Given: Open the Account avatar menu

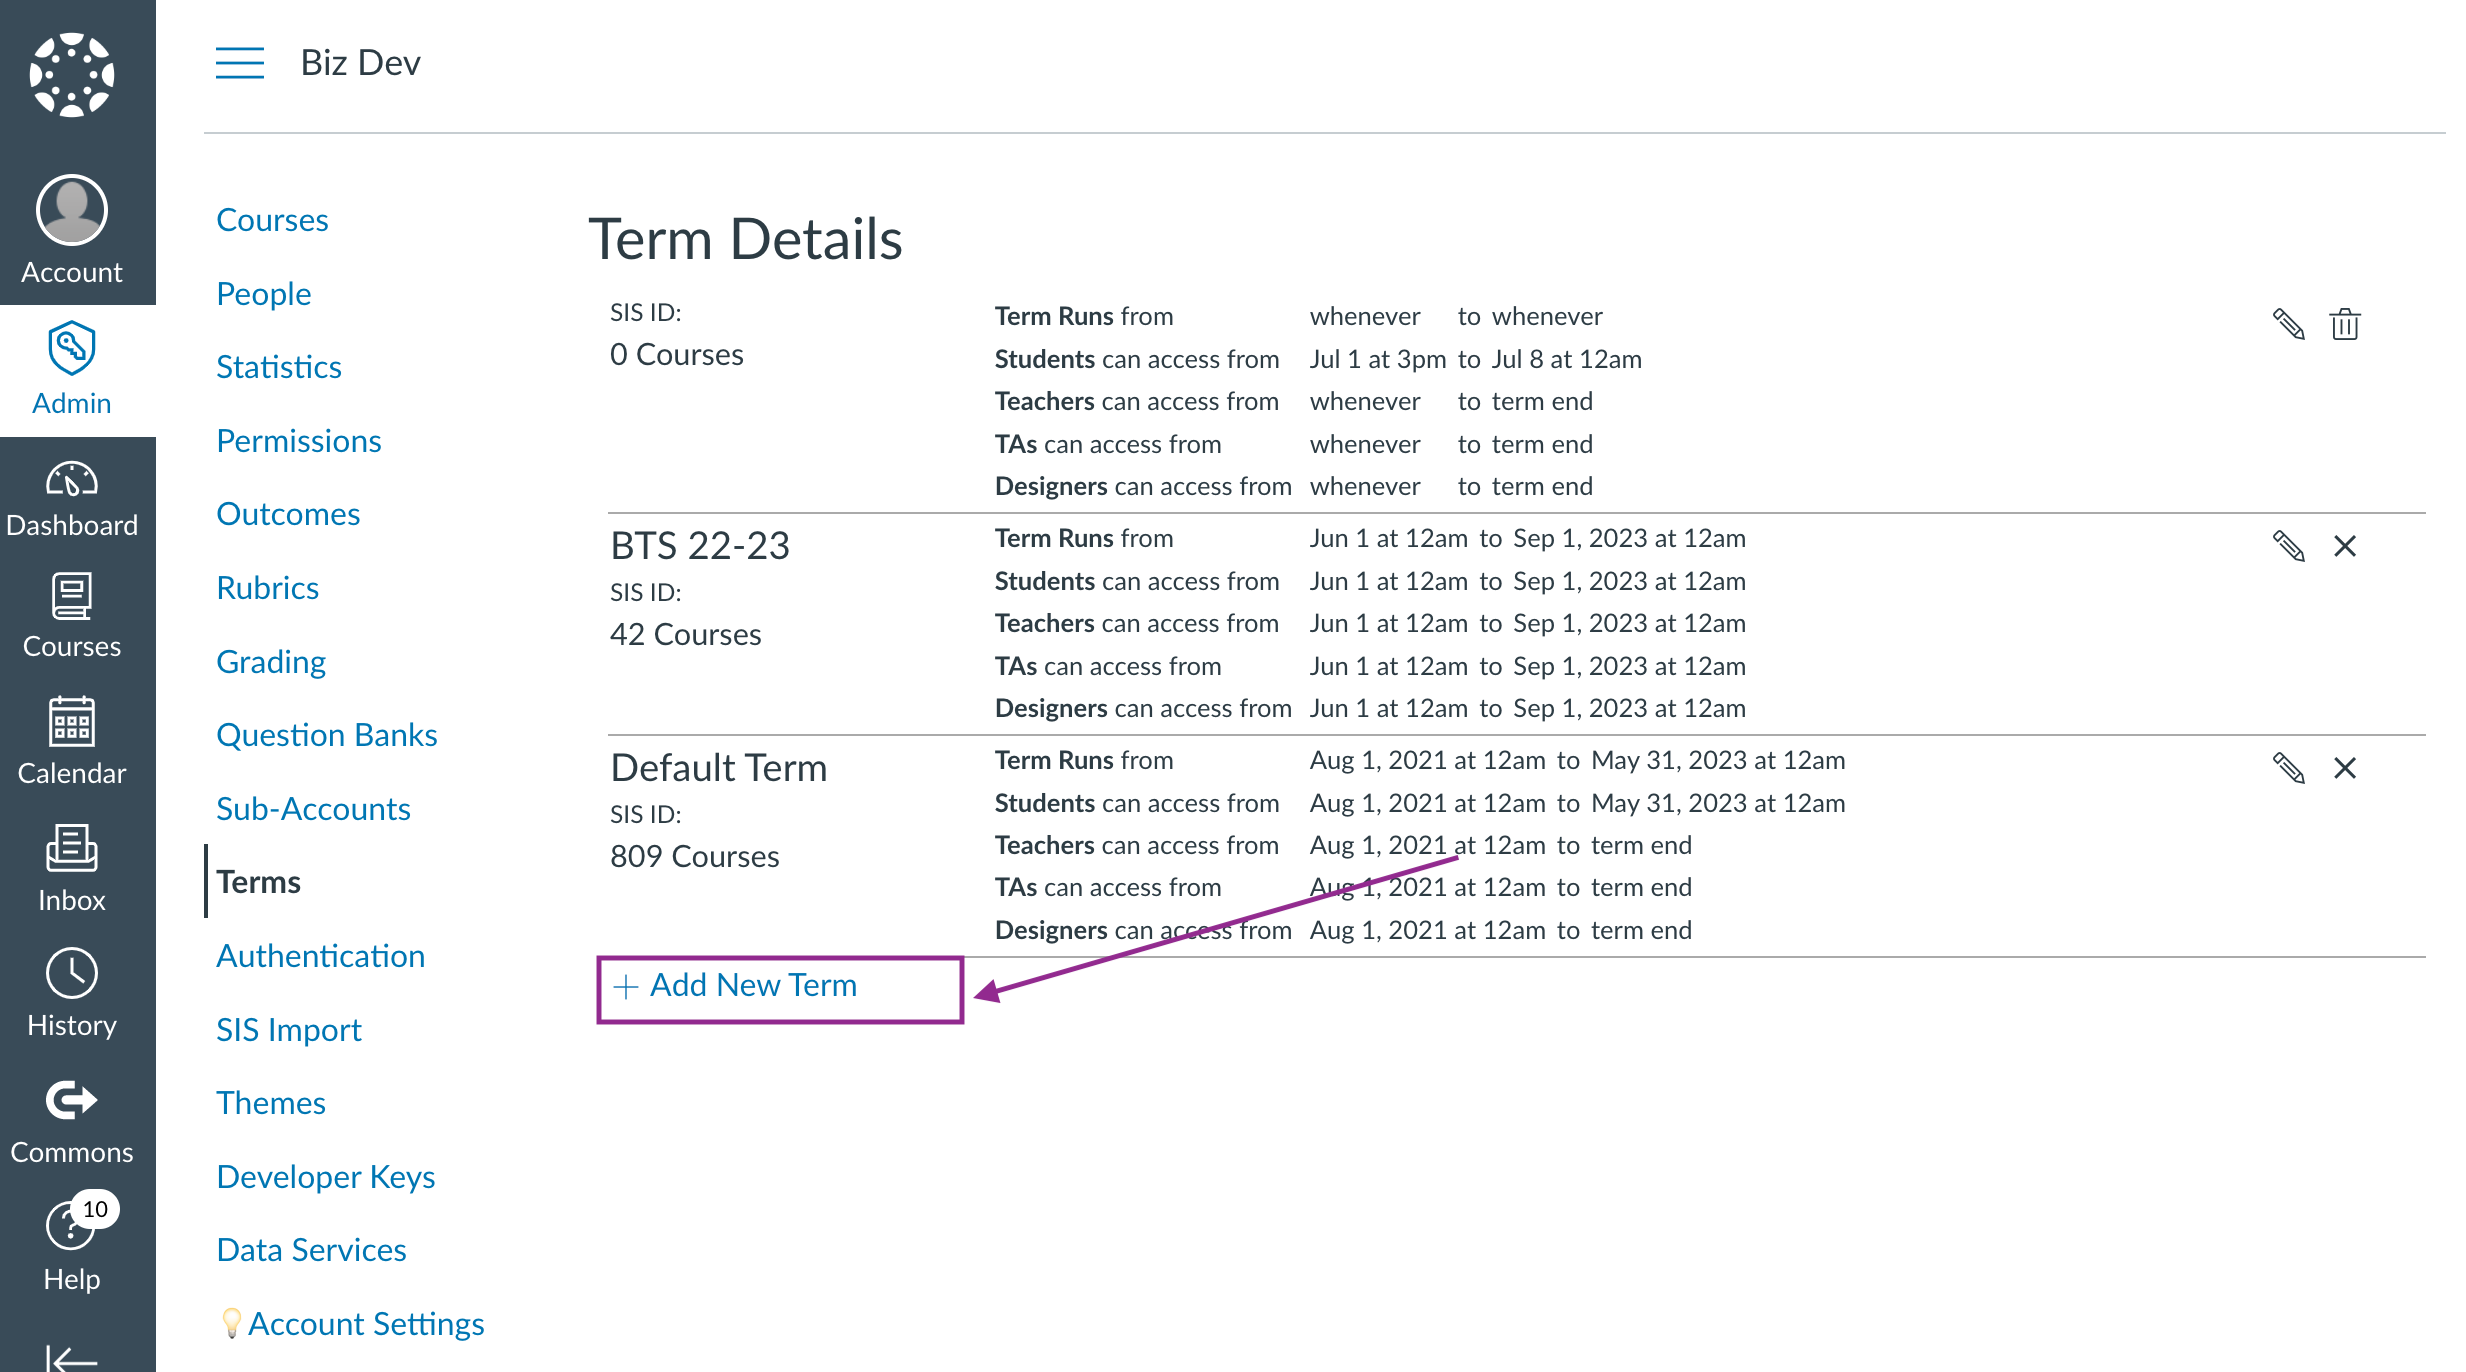Looking at the screenshot, I should pyautogui.click(x=72, y=230).
